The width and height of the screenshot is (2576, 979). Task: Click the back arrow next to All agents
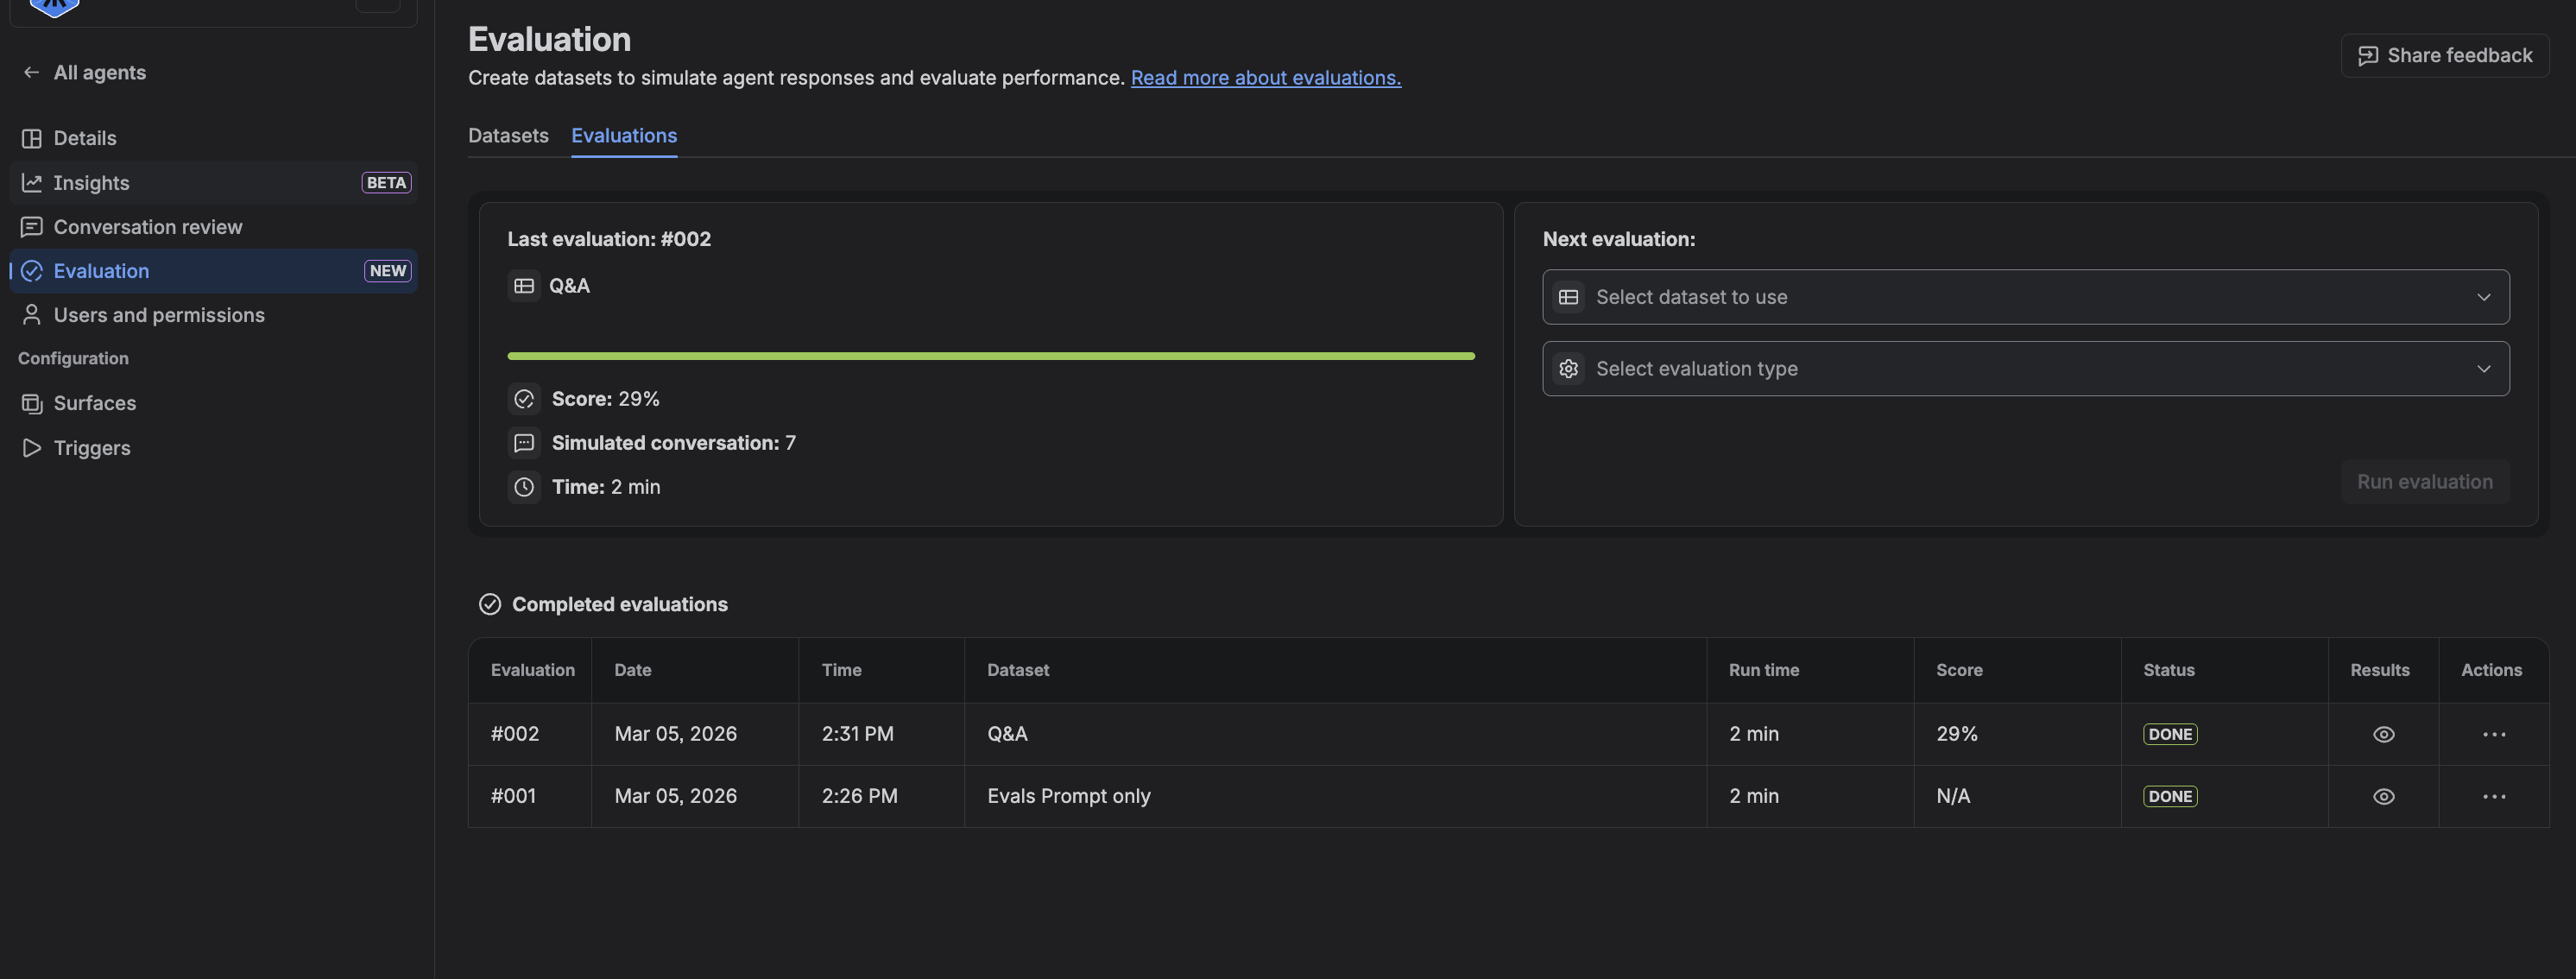tap(31, 72)
